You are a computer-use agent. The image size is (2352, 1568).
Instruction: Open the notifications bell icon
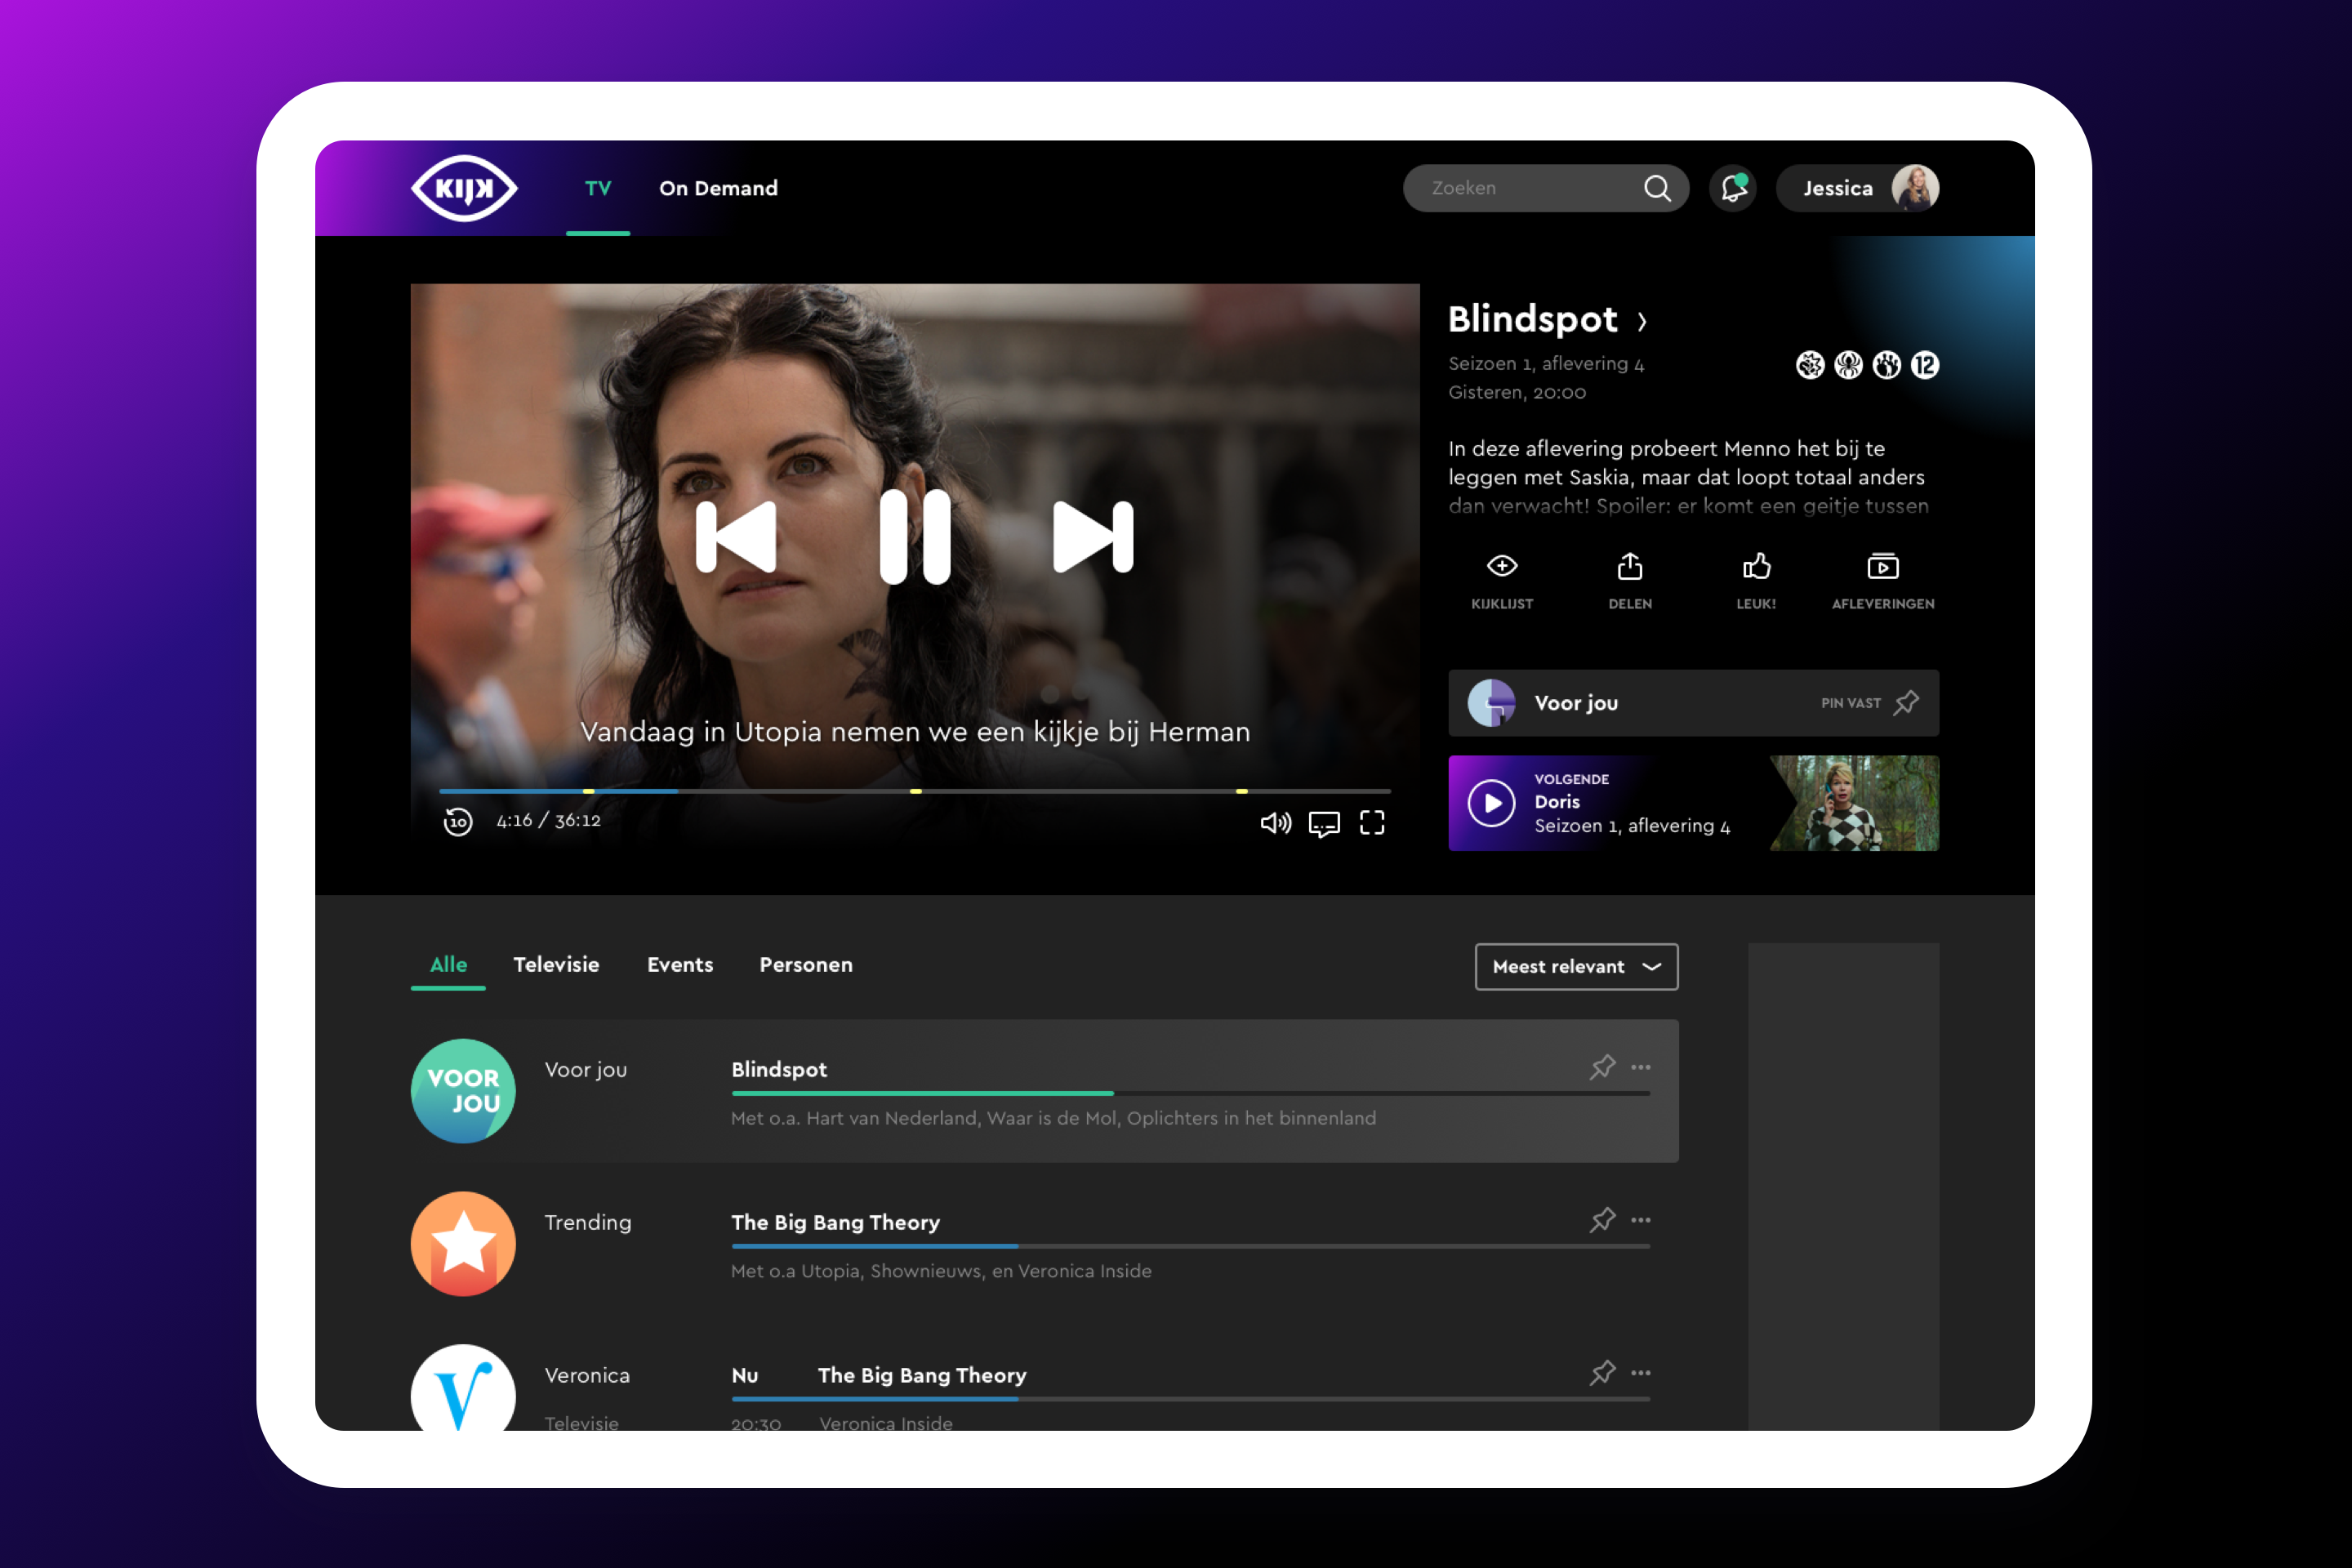pos(1733,188)
